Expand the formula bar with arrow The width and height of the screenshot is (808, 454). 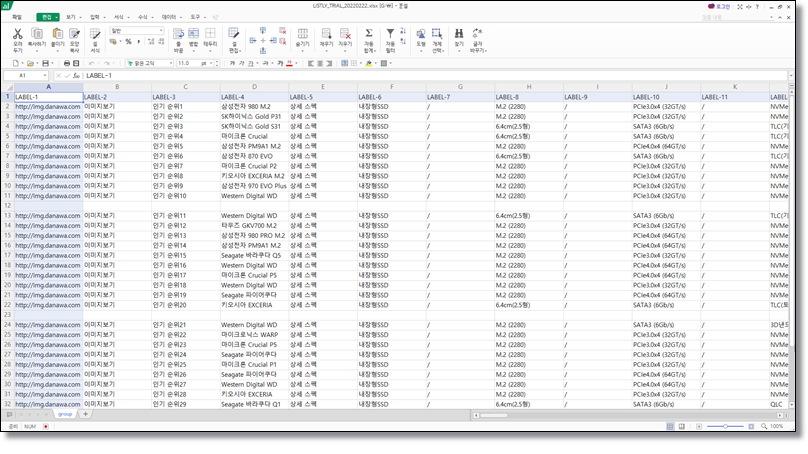coord(791,76)
